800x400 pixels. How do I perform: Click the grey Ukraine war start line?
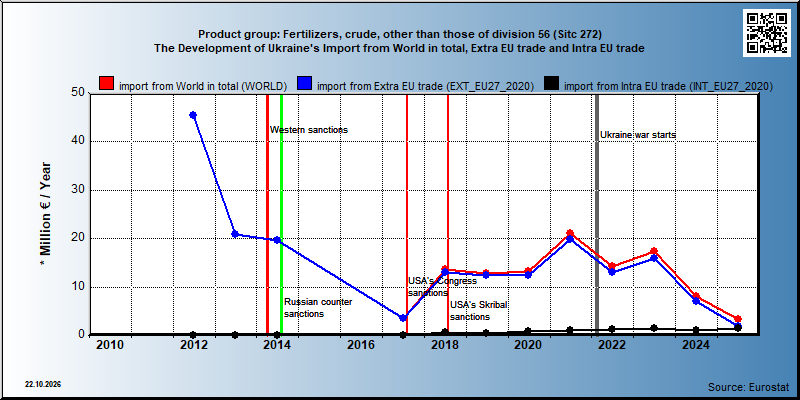[x=597, y=214]
